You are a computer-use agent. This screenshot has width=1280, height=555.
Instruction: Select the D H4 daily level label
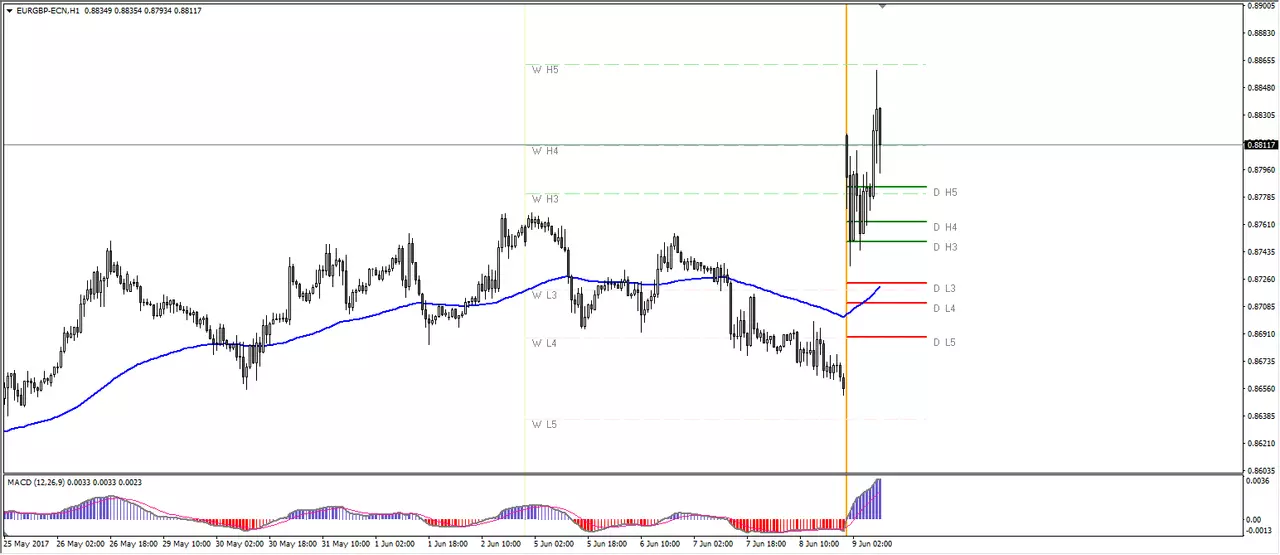click(945, 228)
